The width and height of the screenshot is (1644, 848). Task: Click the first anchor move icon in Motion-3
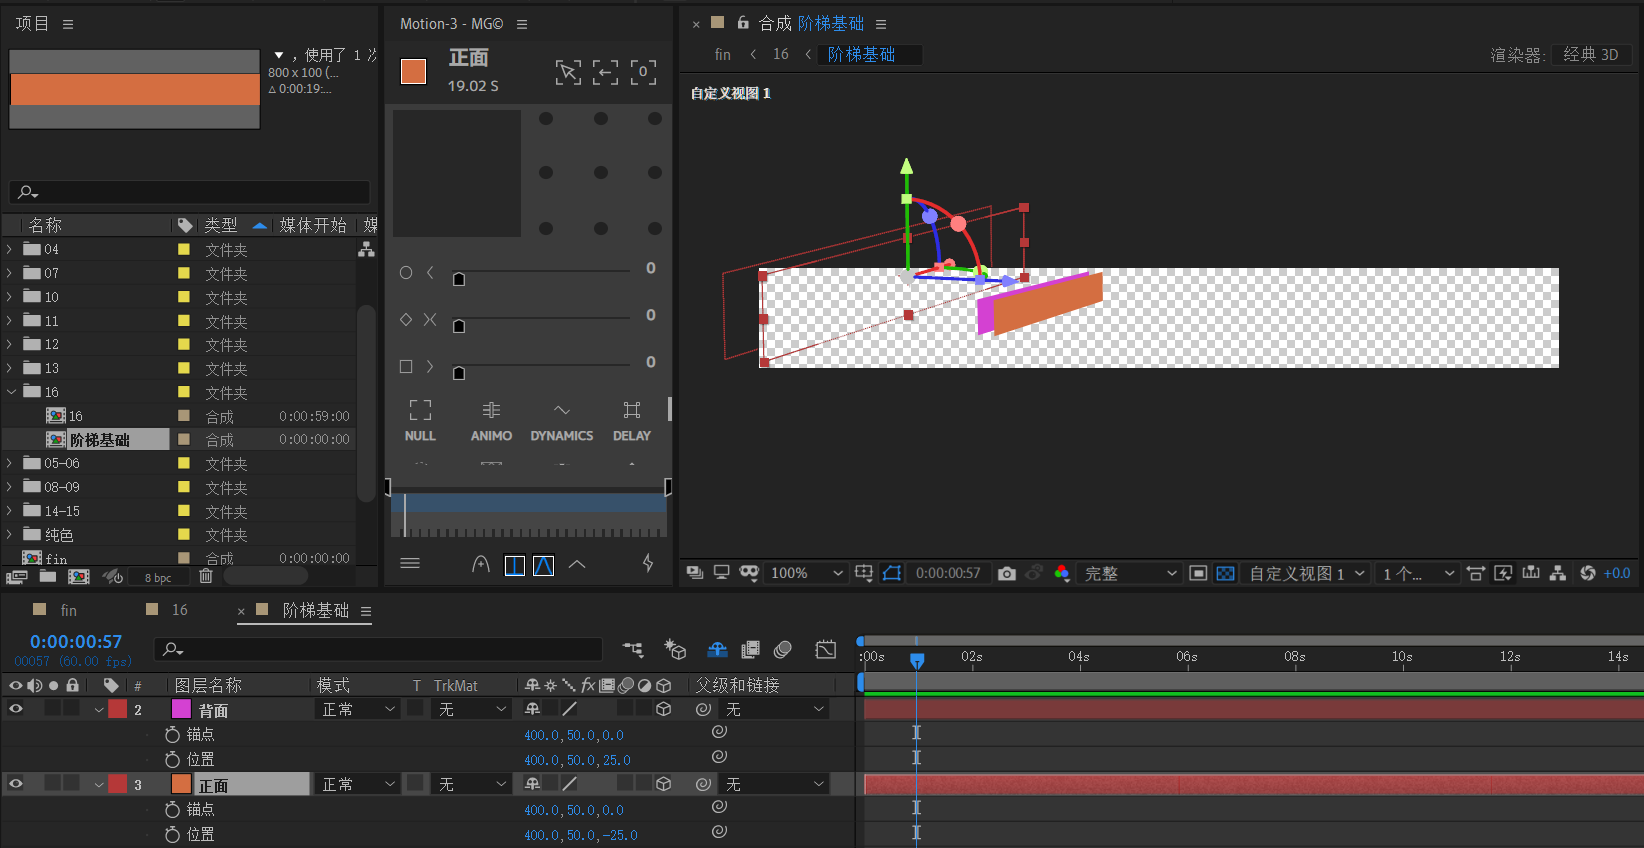(568, 72)
